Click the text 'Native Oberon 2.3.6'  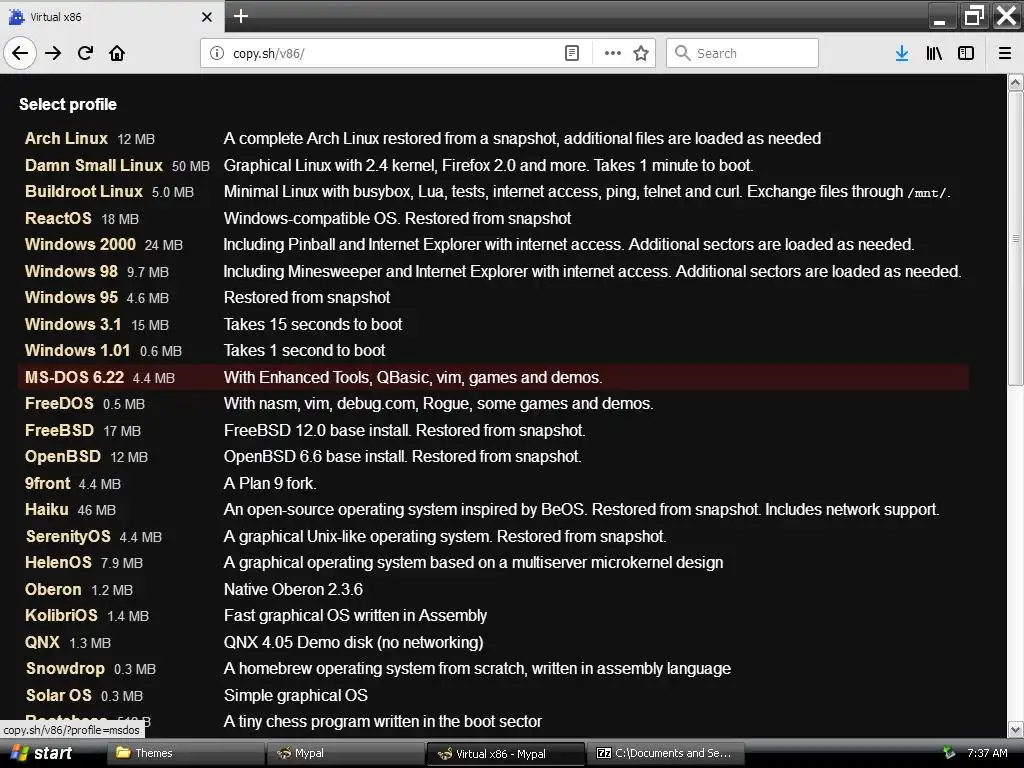coord(293,589)
